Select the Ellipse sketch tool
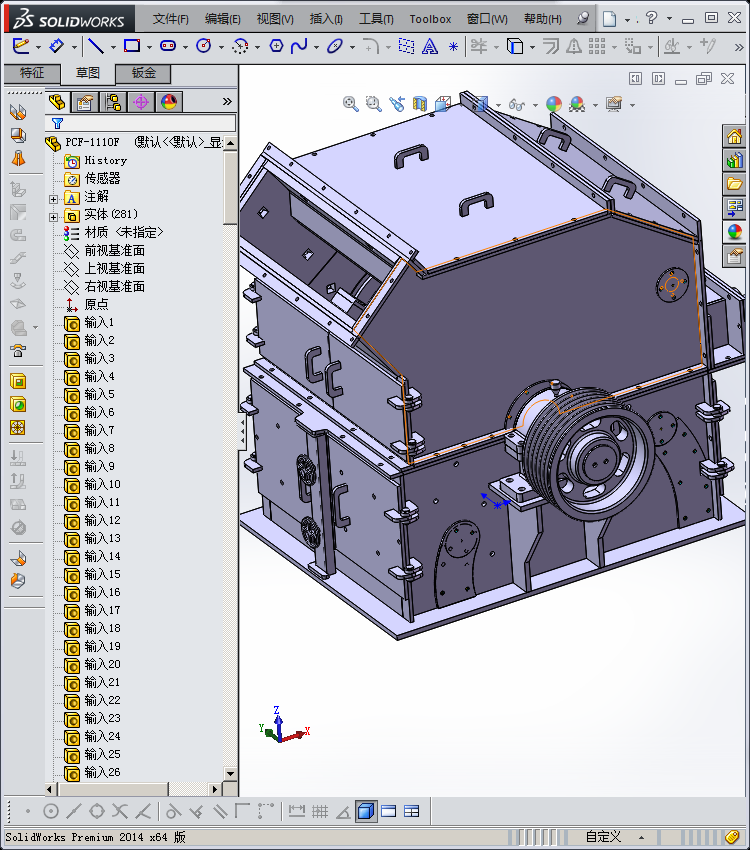The width and height of the screenshot is (750, 850). [x=335, y=46]
